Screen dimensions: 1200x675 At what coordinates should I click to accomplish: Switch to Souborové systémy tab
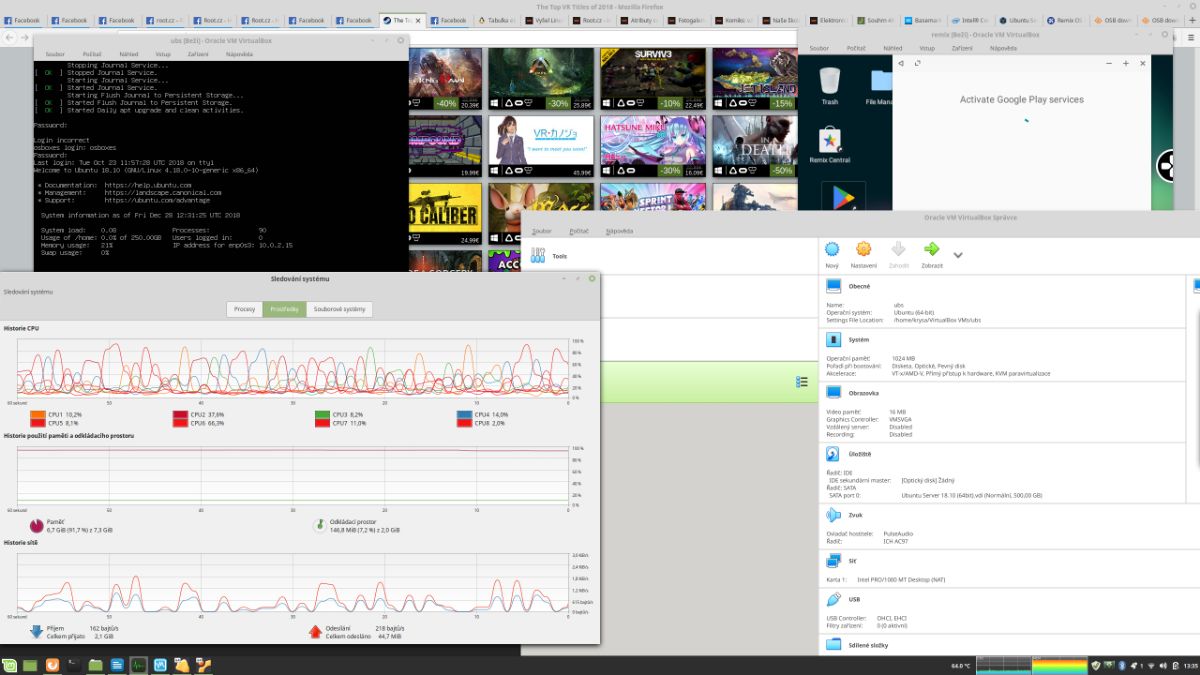tap(339, 309)
